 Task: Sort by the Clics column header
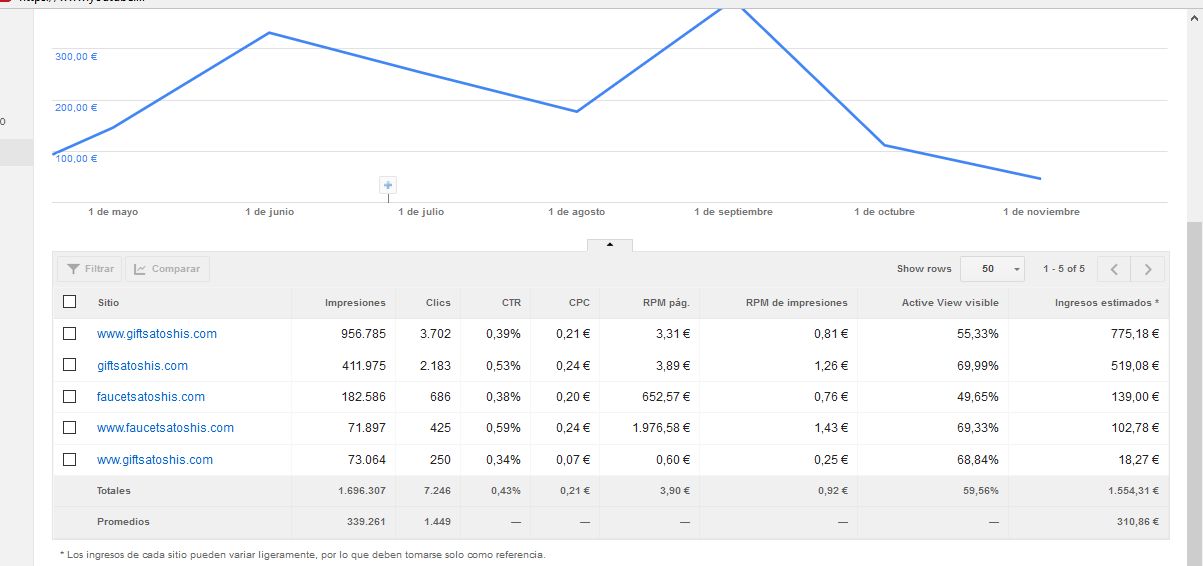[438, 302]
